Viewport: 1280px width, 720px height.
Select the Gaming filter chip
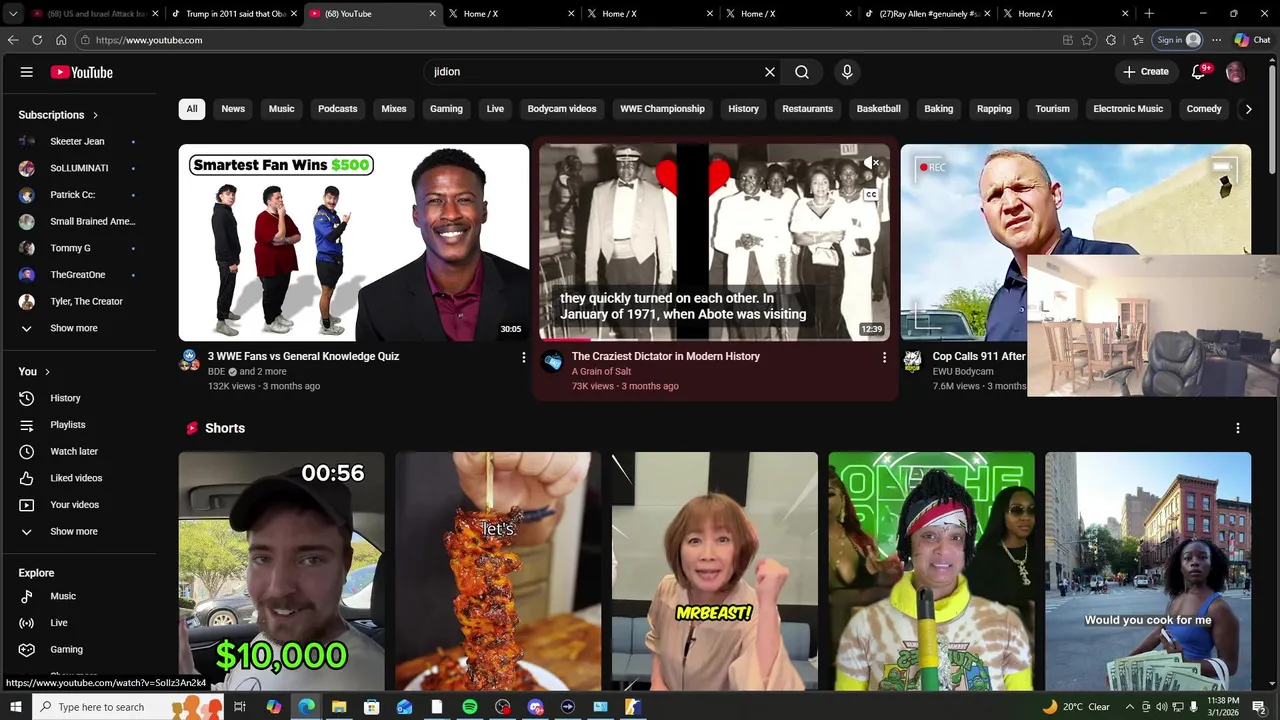446,109
